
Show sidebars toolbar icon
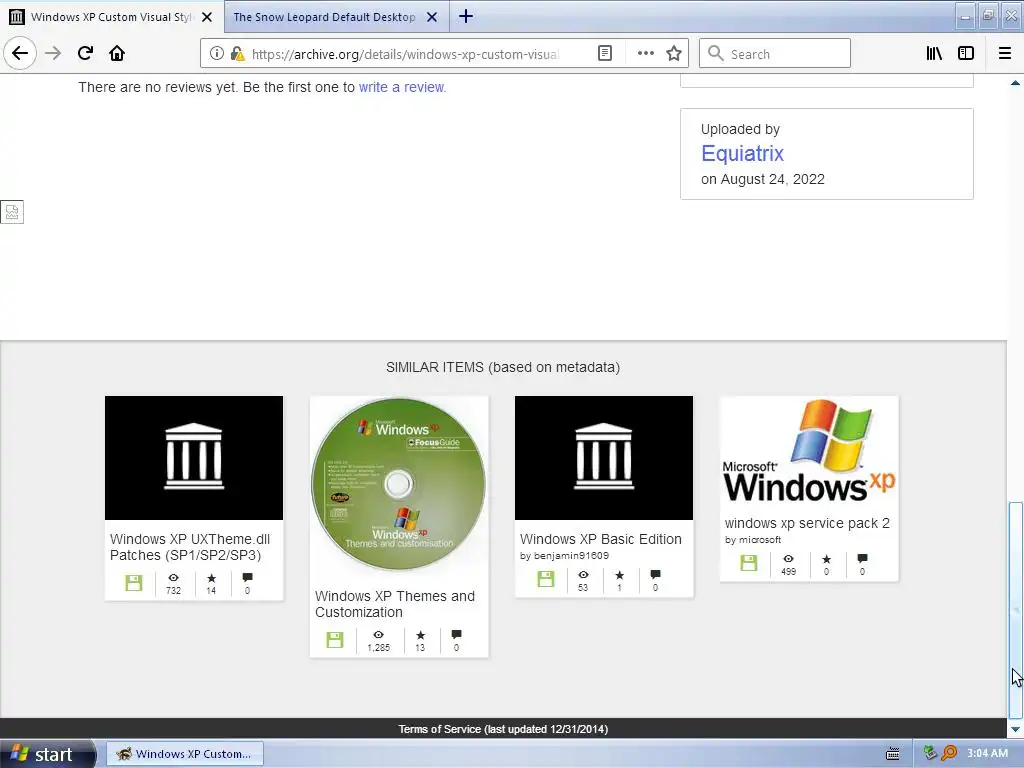point(966,54)
